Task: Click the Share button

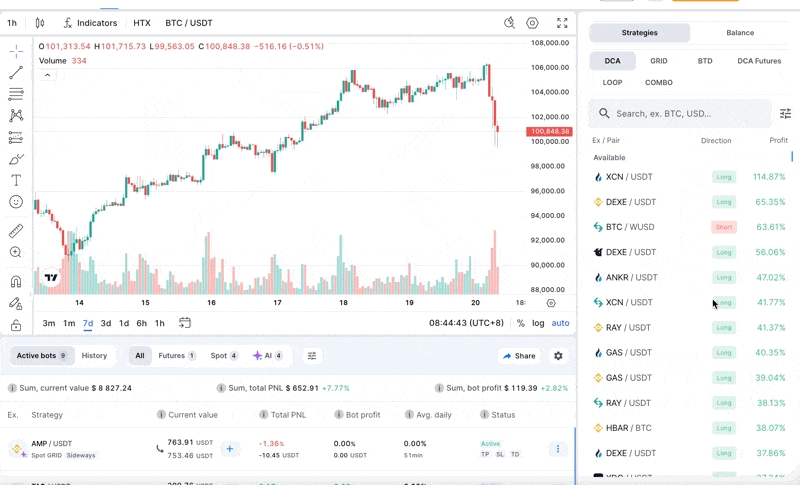Action: point(519,356)
